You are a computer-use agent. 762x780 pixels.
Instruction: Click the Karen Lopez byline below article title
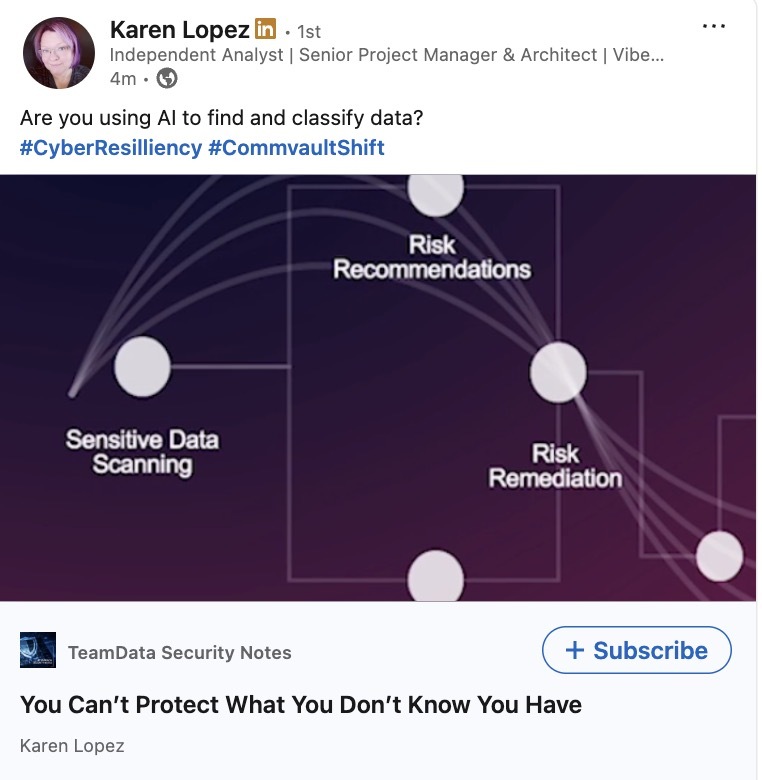click(x=72, y=746)
